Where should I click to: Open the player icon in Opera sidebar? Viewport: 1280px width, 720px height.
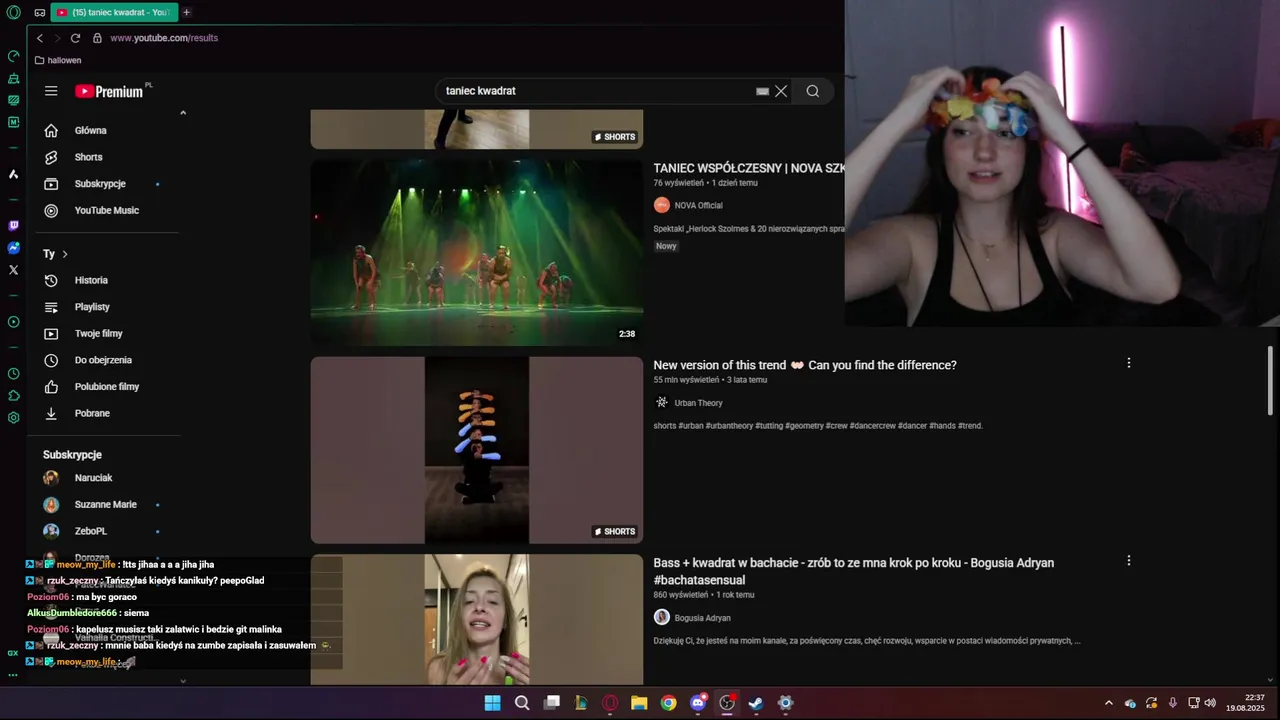pos(13,322)
